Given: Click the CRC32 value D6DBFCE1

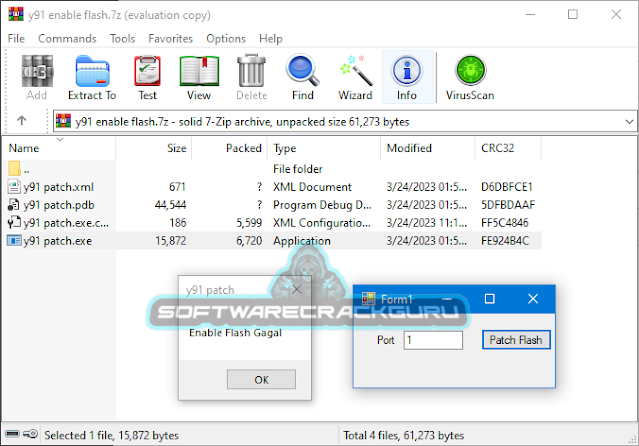Looking at the screenshot, I should (507, 187).
